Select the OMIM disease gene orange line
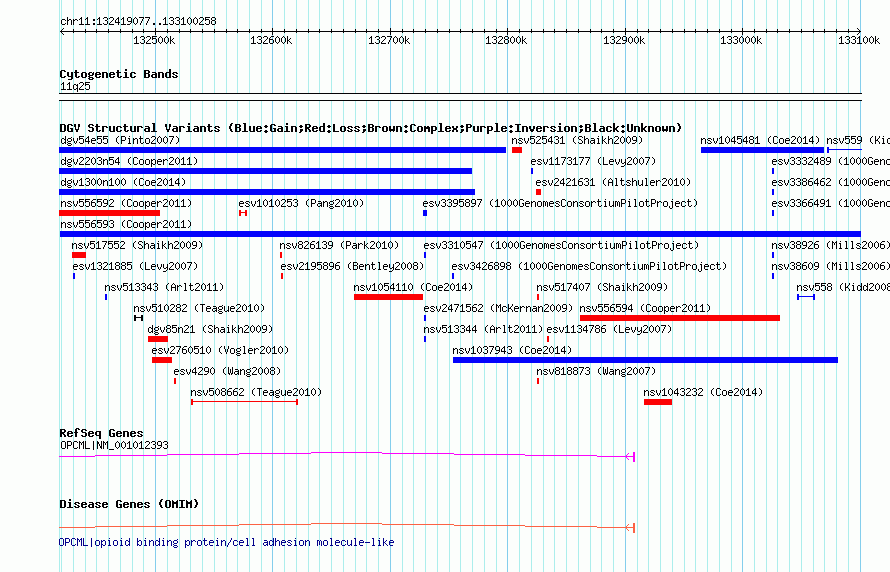 pyautogui.click(x=347, y=526)
